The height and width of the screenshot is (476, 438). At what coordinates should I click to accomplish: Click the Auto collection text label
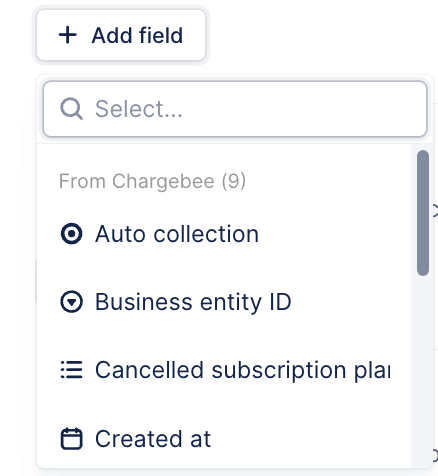[x=177, y=234]
